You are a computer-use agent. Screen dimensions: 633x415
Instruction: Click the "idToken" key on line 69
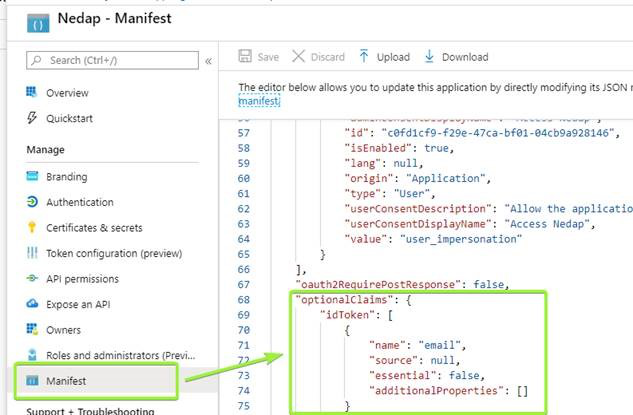(x=348, y=314)
